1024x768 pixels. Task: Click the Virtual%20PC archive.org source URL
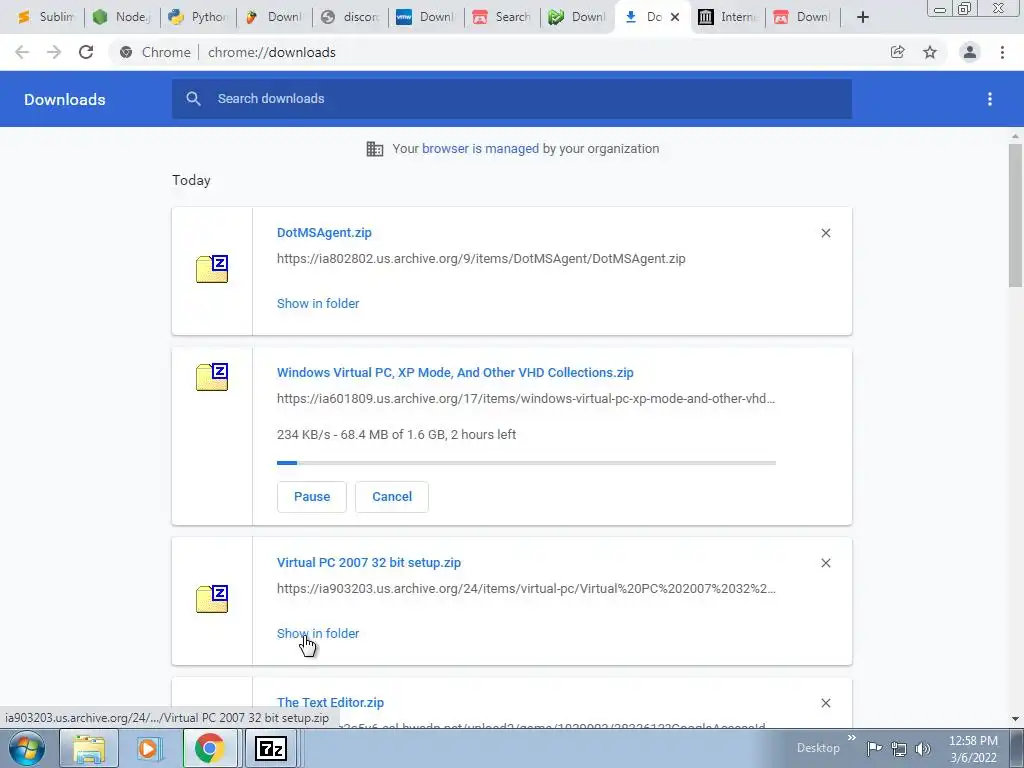[x=526, y=589]
